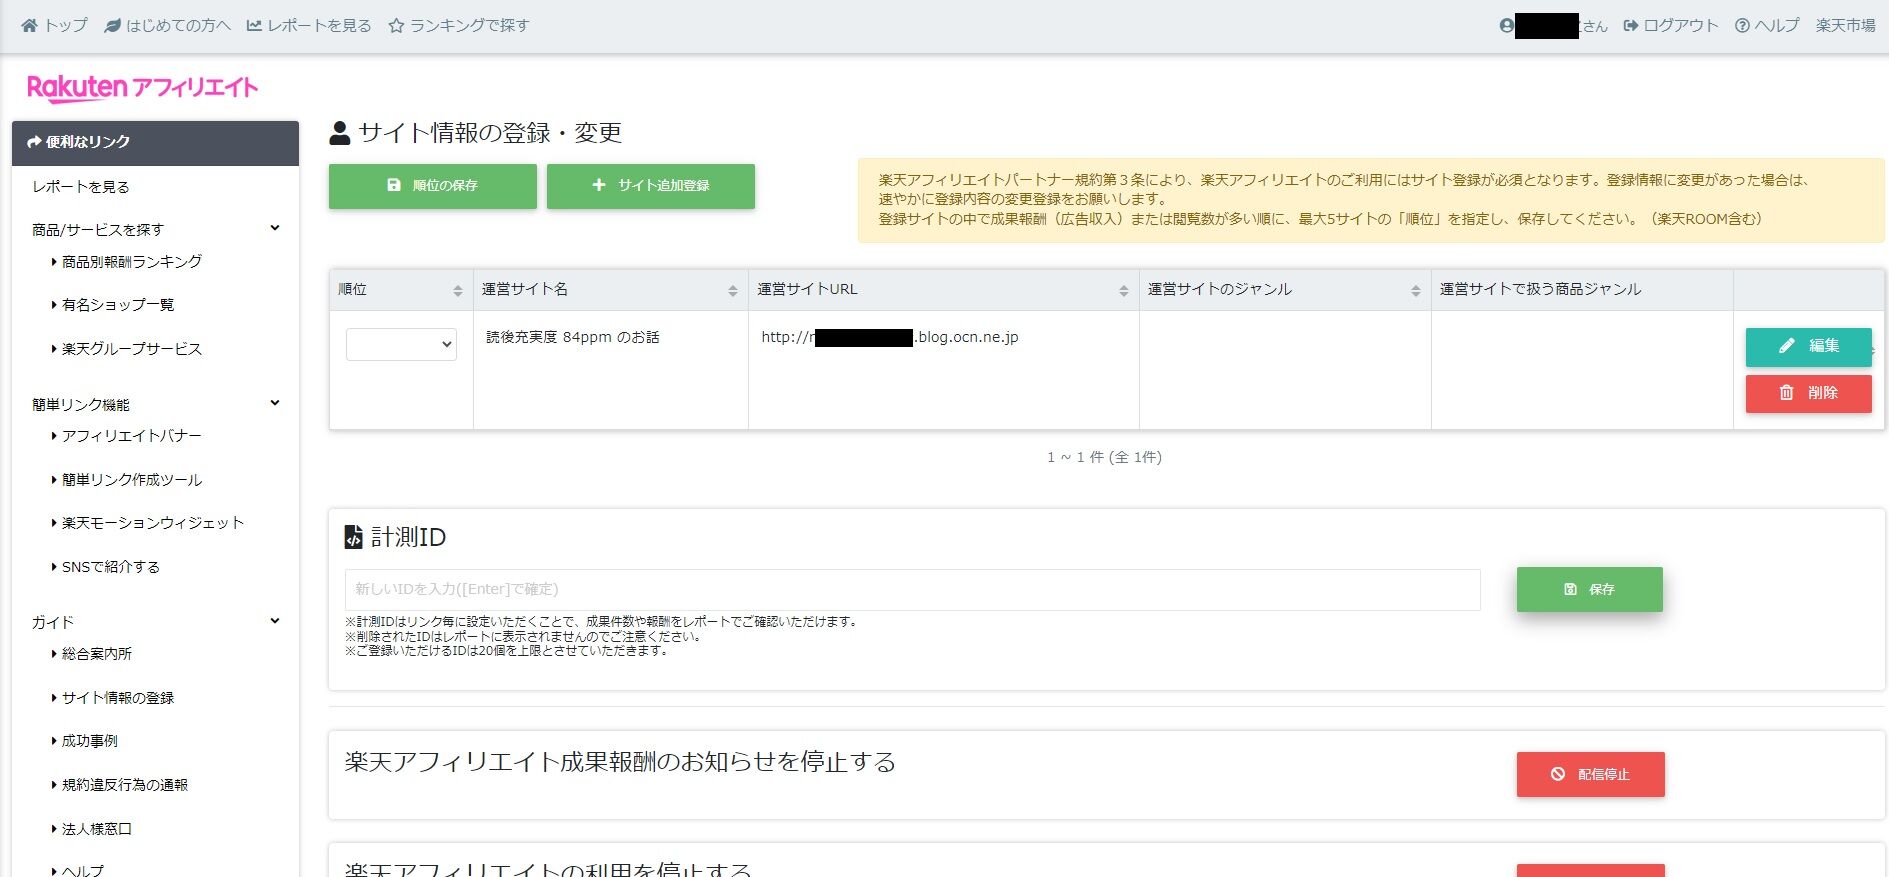
Task: Click the home icon beside トップ
Action: click(x=30, y=26)
